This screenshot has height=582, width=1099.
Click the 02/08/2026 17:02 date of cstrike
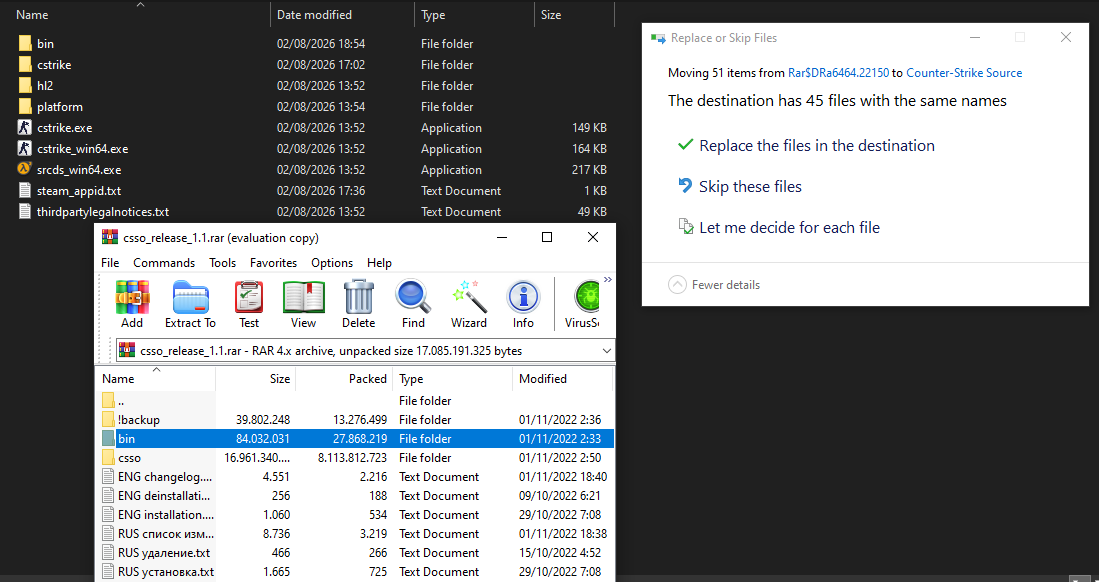pyautogui.click(x=320, y=65)
